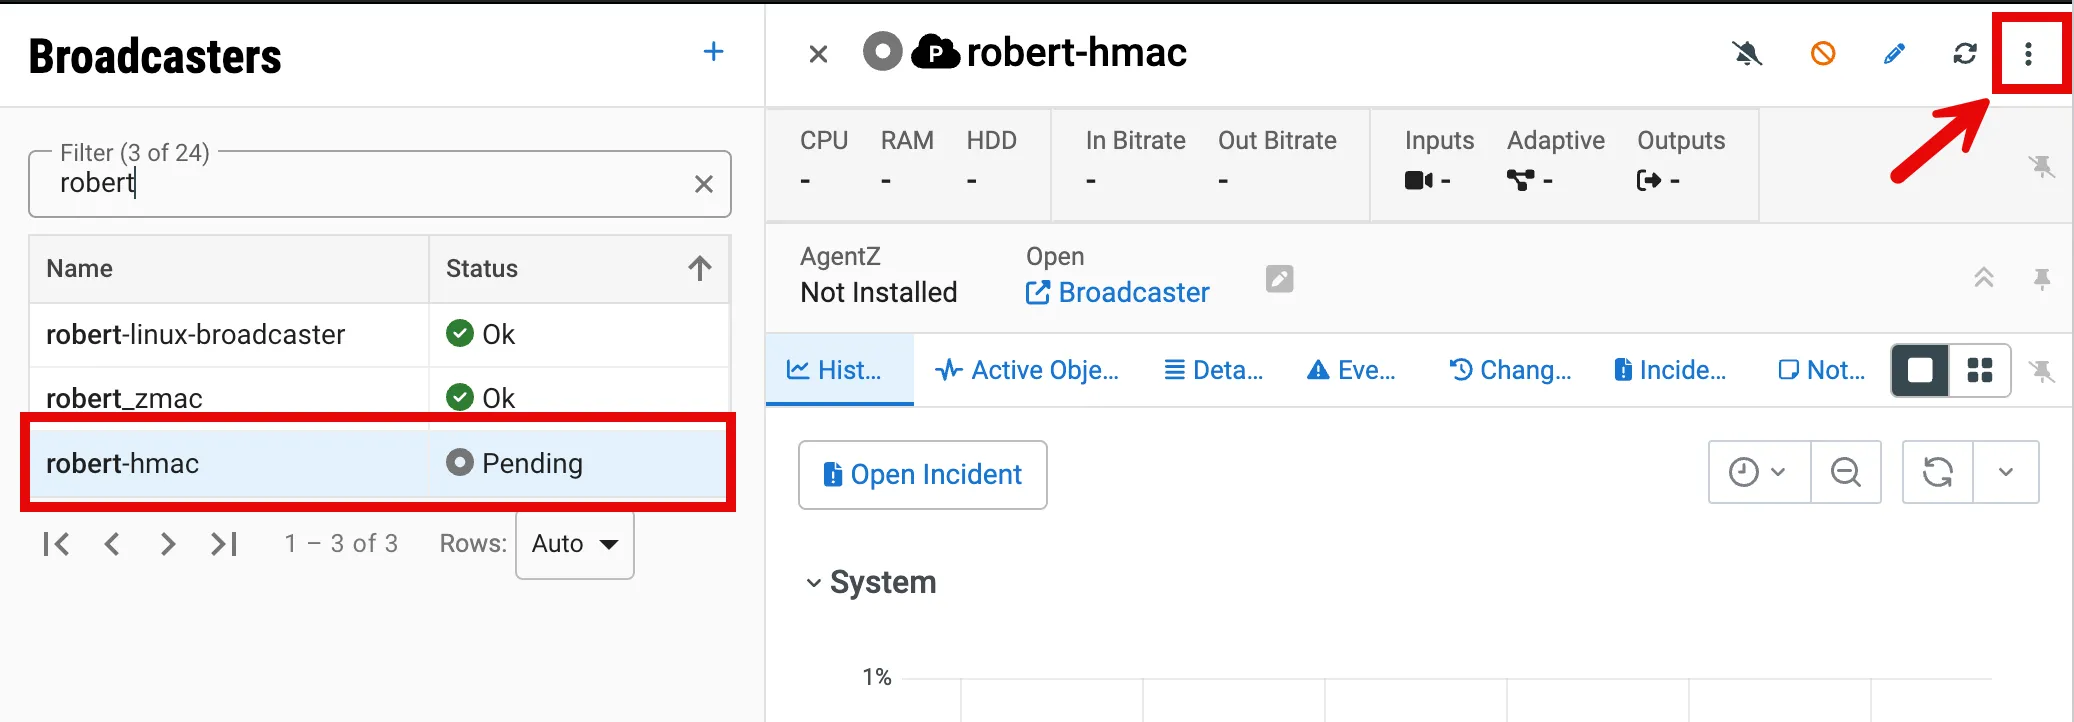The image size is (2074, 722).
Task: Switch to the Active Objects tab
Action: coord(1027,370)
